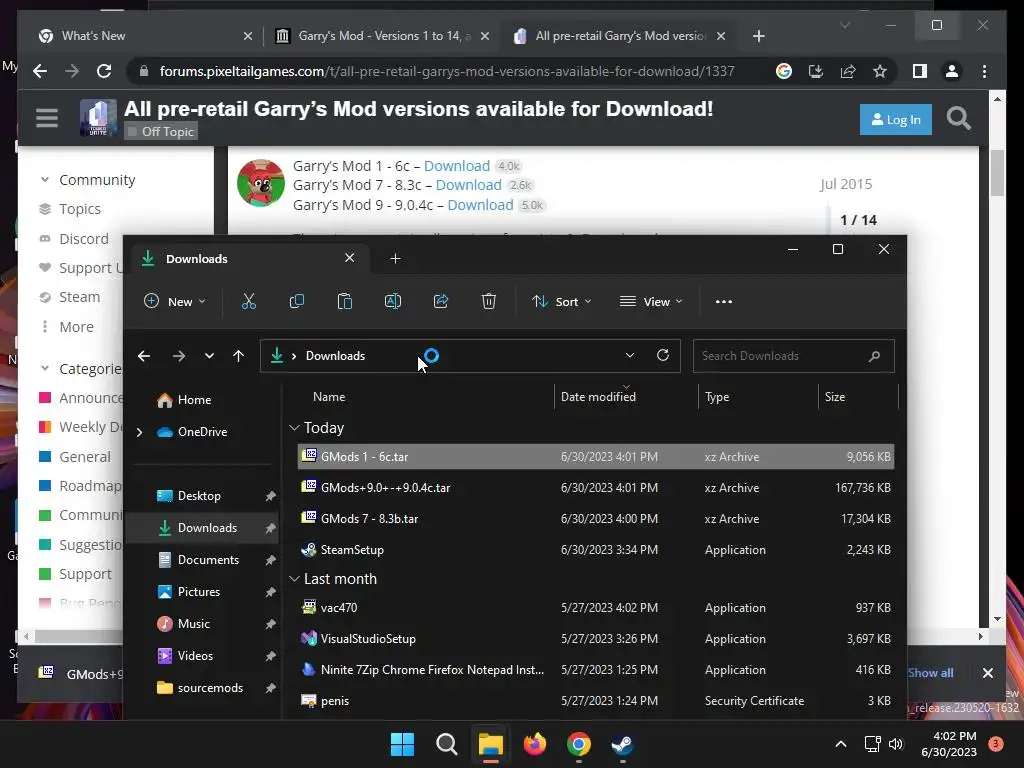Click the Copy icon in Explorer toolbar

[x=296, y=301]
